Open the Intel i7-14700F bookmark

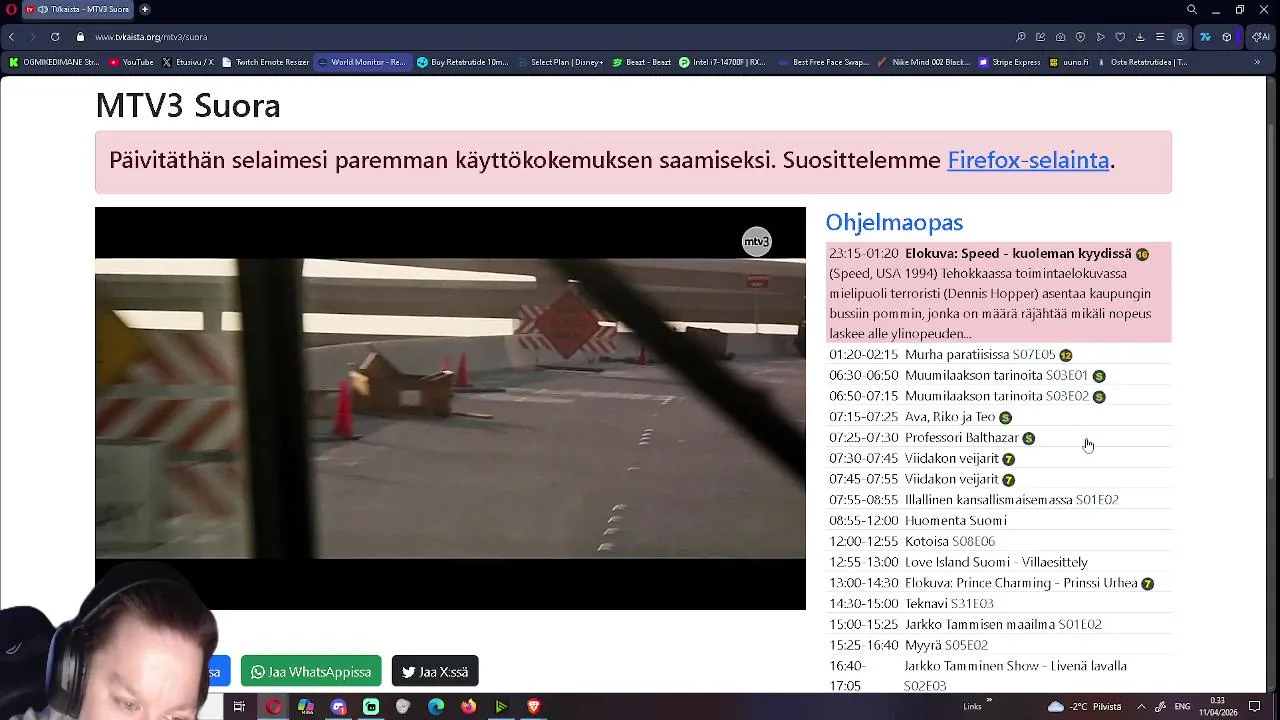point(721,62)
